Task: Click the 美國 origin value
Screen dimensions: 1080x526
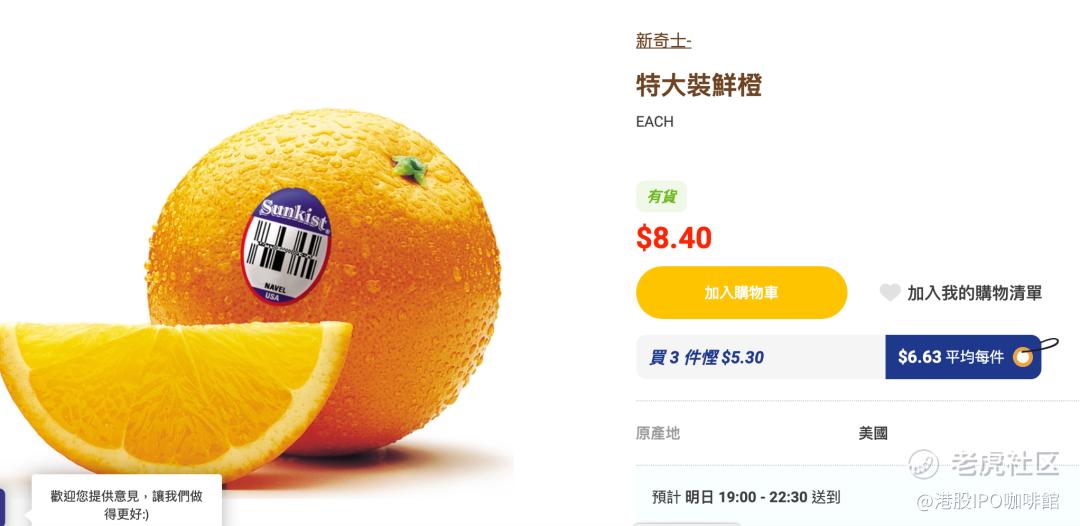Action: tap(873, 433)
